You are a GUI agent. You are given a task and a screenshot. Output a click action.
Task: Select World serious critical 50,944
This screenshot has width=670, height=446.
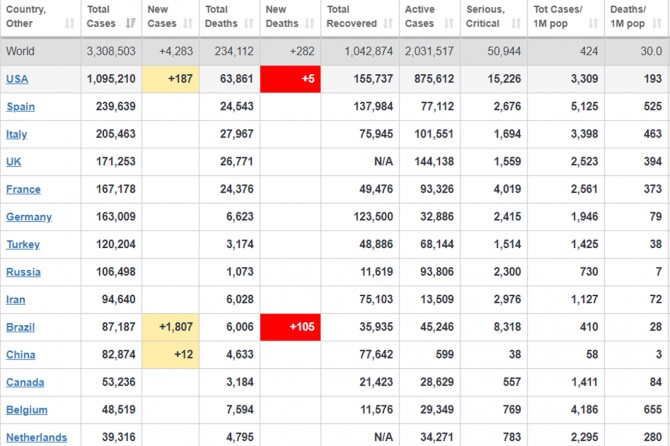[x=504, y=51]
